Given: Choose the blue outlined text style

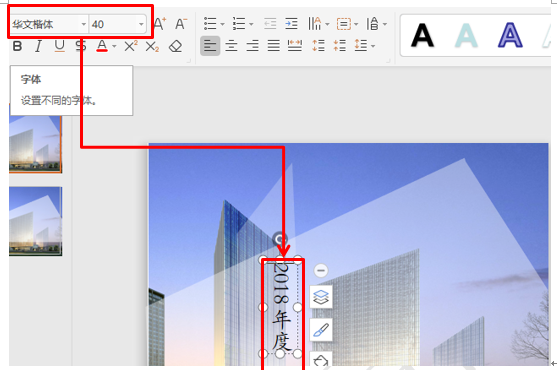Looking at the screenshot, I should point(510,36).
